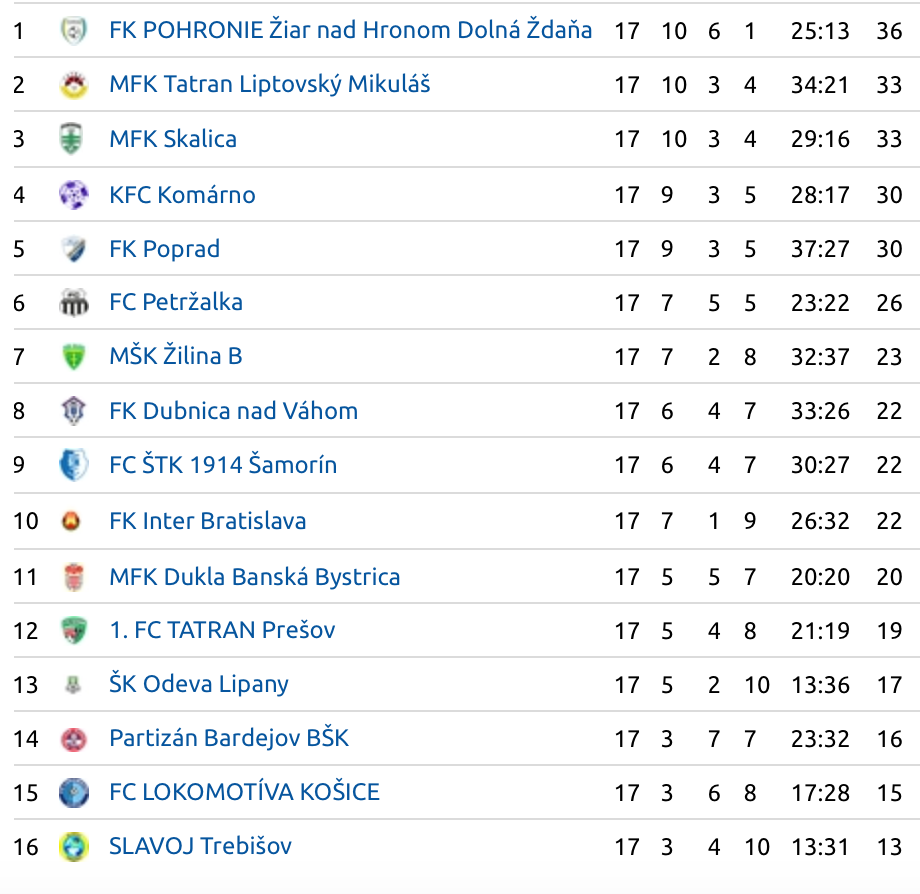Screen dimensions: 920x894
Task: Open FK Dubnica nad Váhom team page
Action: click(x=234, y=411)
